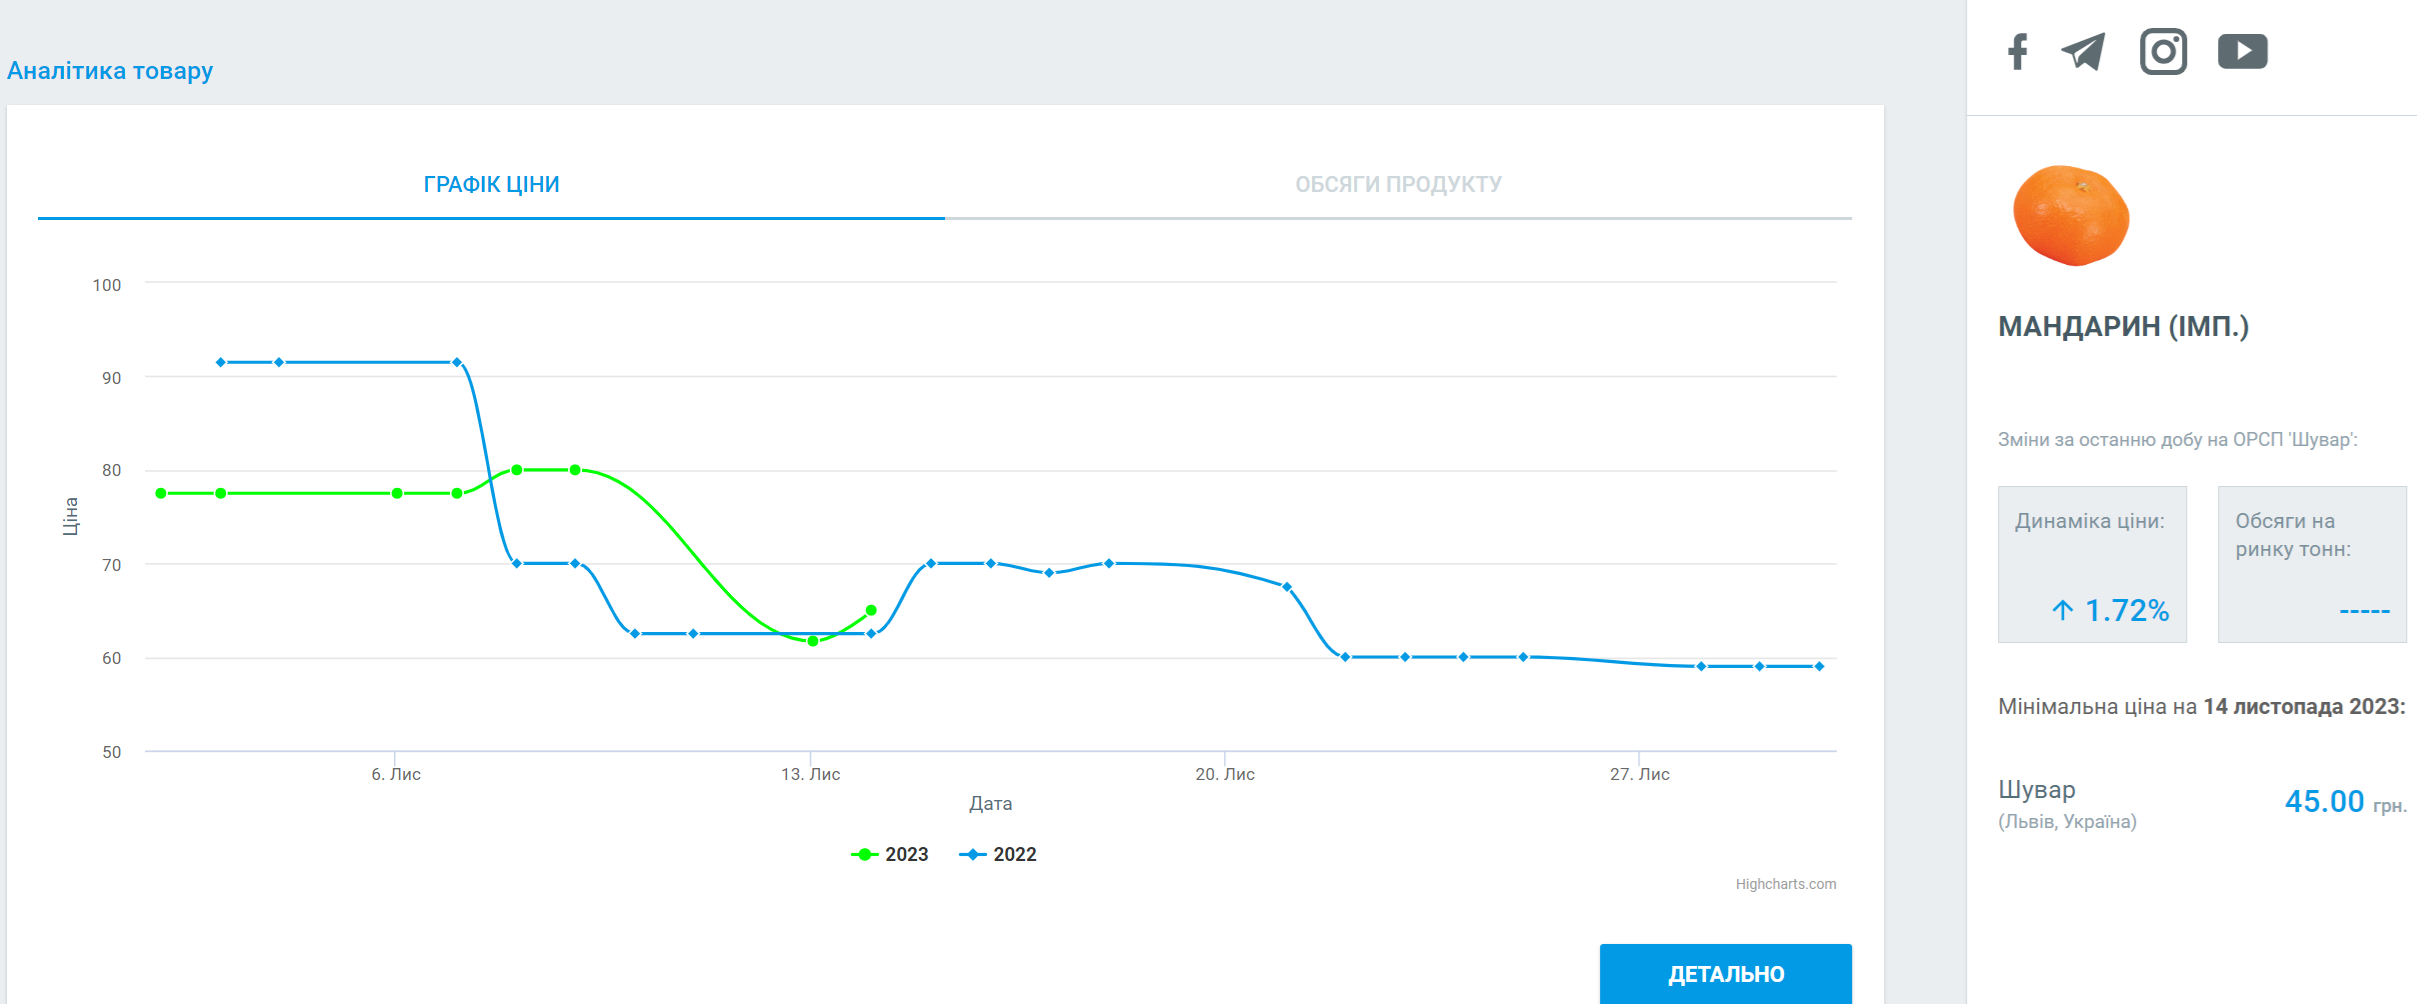Open the Telegram channel icon
The width and height of the screenshot is (2417, 1004).
pyautogui.click(x=2083, y=52)
